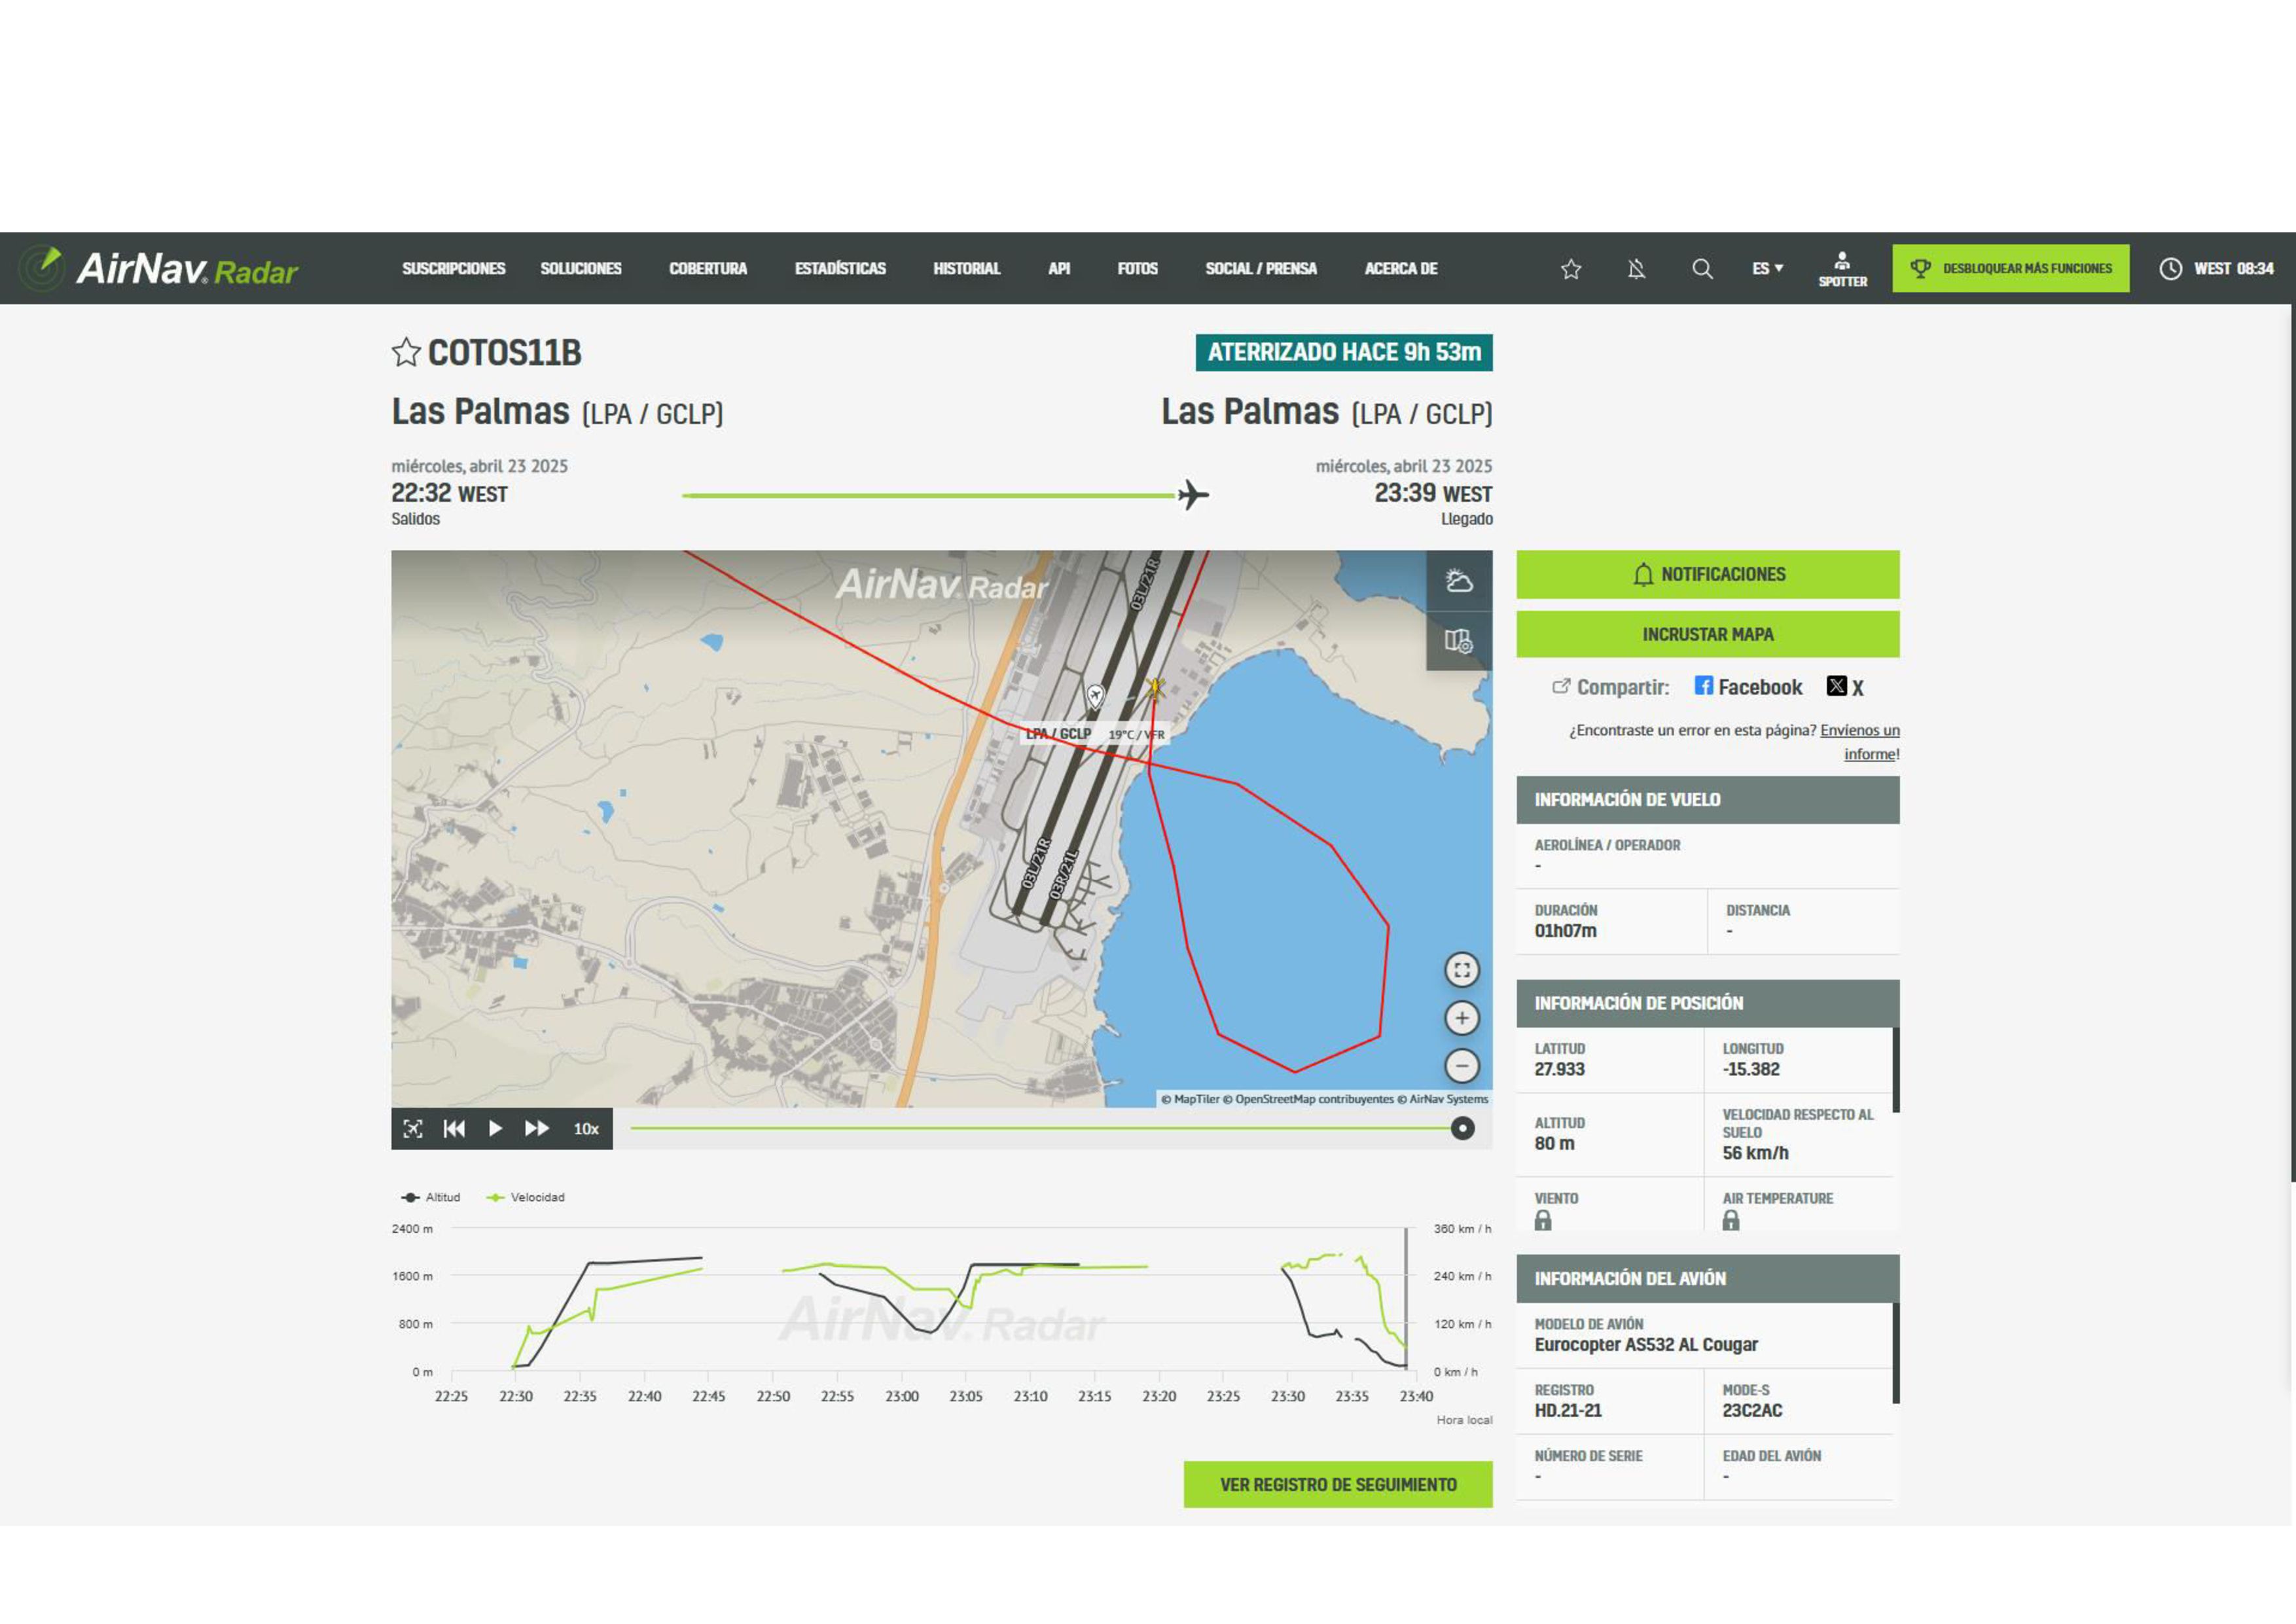
Task: Open the map settings layer icon
Action: (x=1458, y=641)
